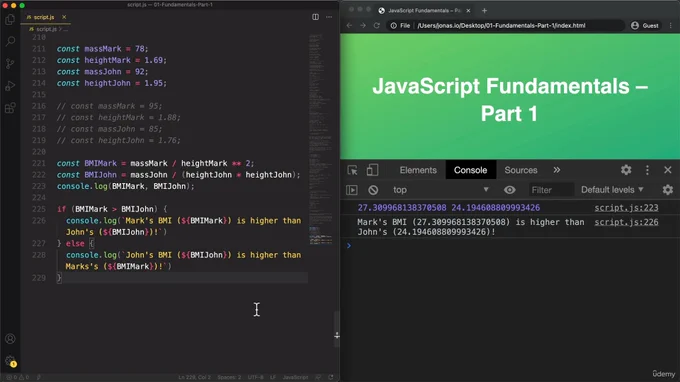Activate the DevTools inspect element picker
680x382 pixels.
[x=353, y=170]
